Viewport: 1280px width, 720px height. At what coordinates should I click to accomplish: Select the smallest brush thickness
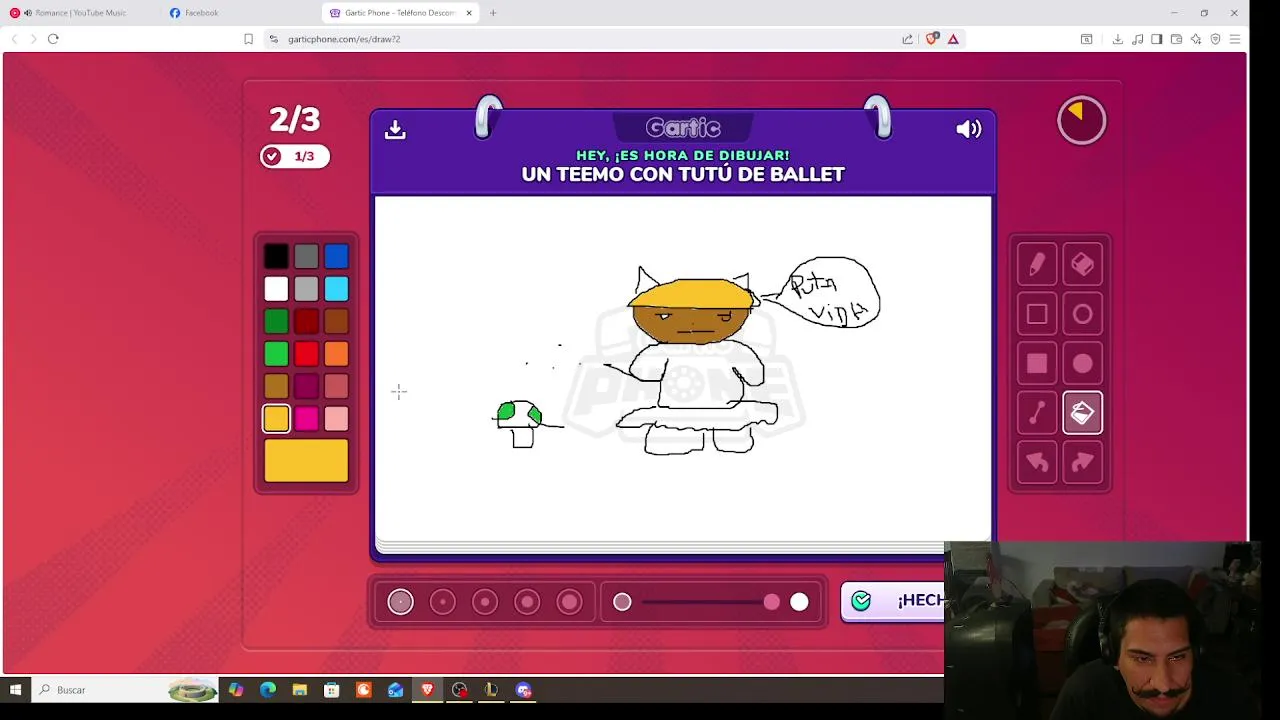[x=400, y=602]
